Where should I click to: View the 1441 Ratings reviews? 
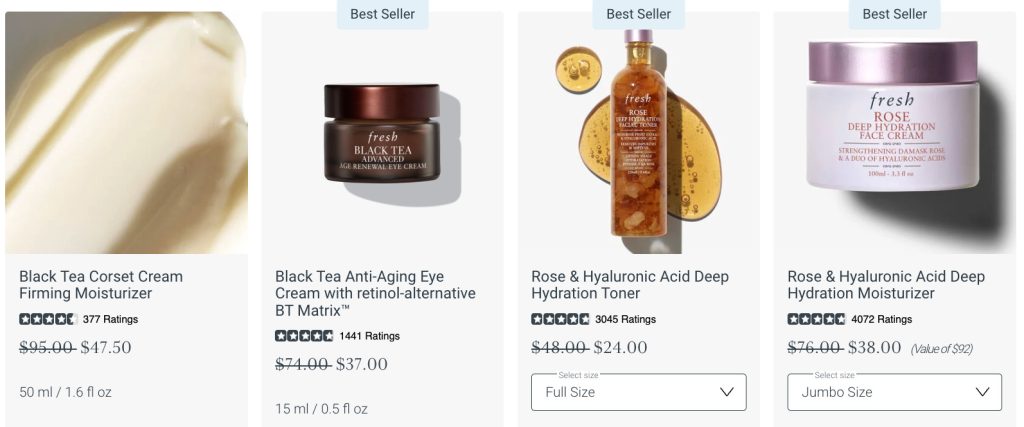tap(370, 336)
